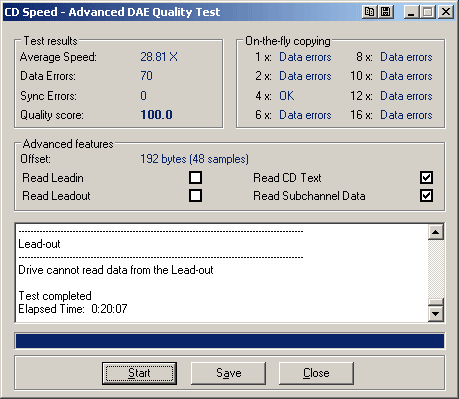This screenshot has width=459, height=399.
Task: Close the window using the title bar X
Action: click(x=446, y=12)
